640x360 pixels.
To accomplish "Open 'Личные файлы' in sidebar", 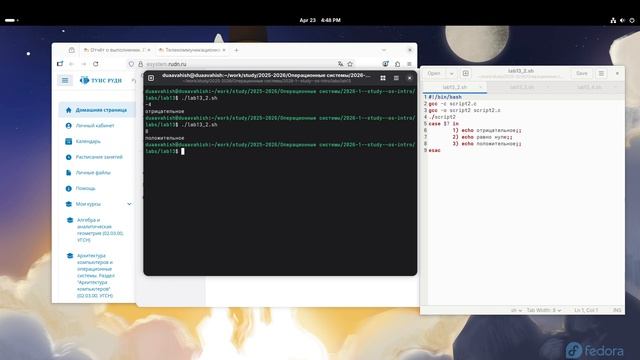I will point(93,173).
